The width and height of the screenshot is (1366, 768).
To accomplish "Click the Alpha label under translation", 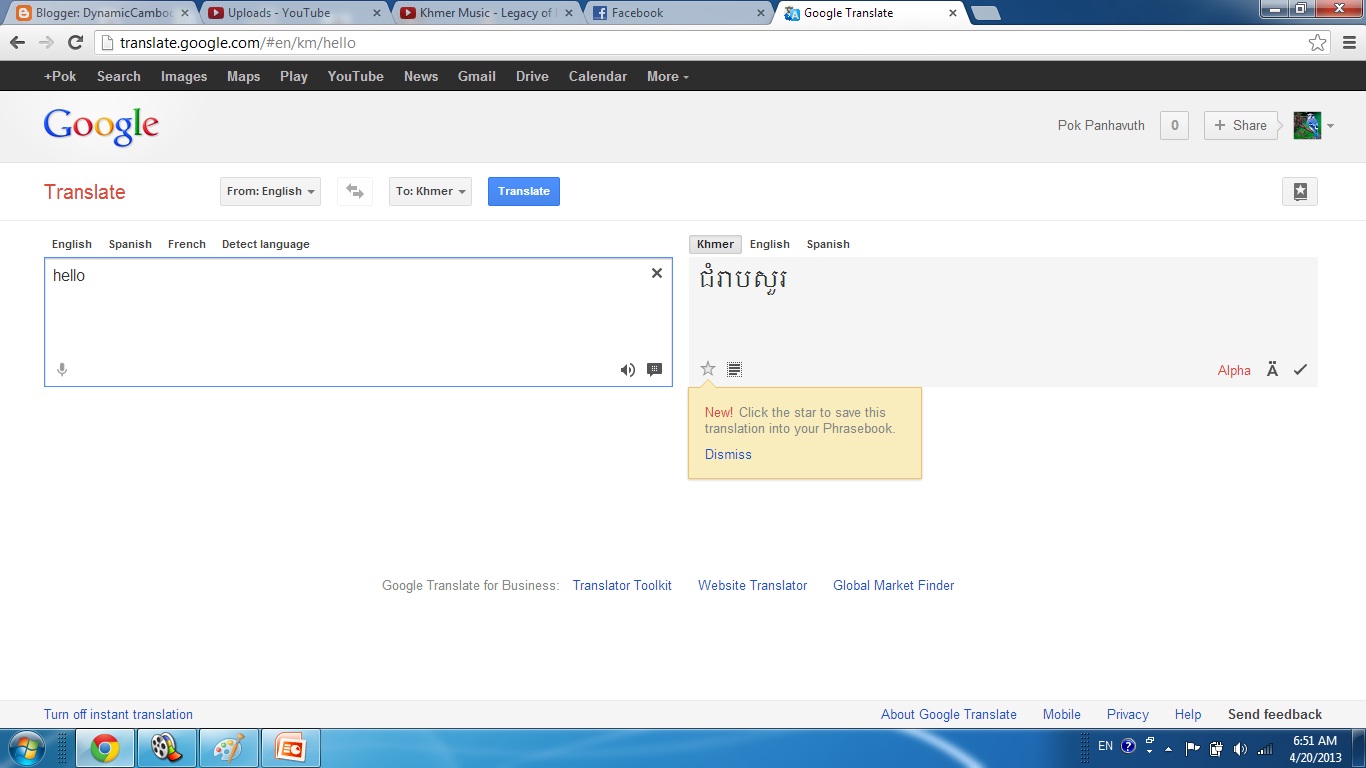I will pos(1234,370).
